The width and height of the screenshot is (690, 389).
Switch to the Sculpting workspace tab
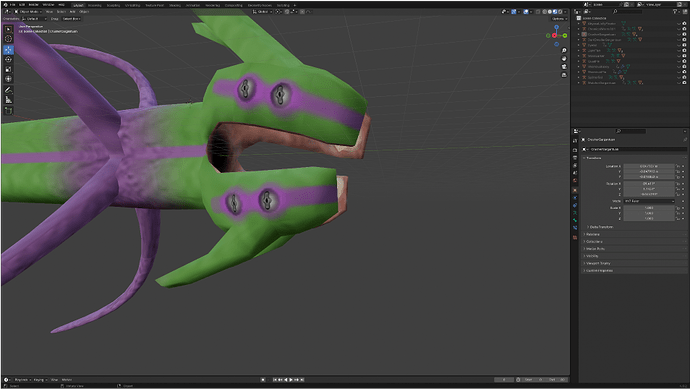point(114,5)
